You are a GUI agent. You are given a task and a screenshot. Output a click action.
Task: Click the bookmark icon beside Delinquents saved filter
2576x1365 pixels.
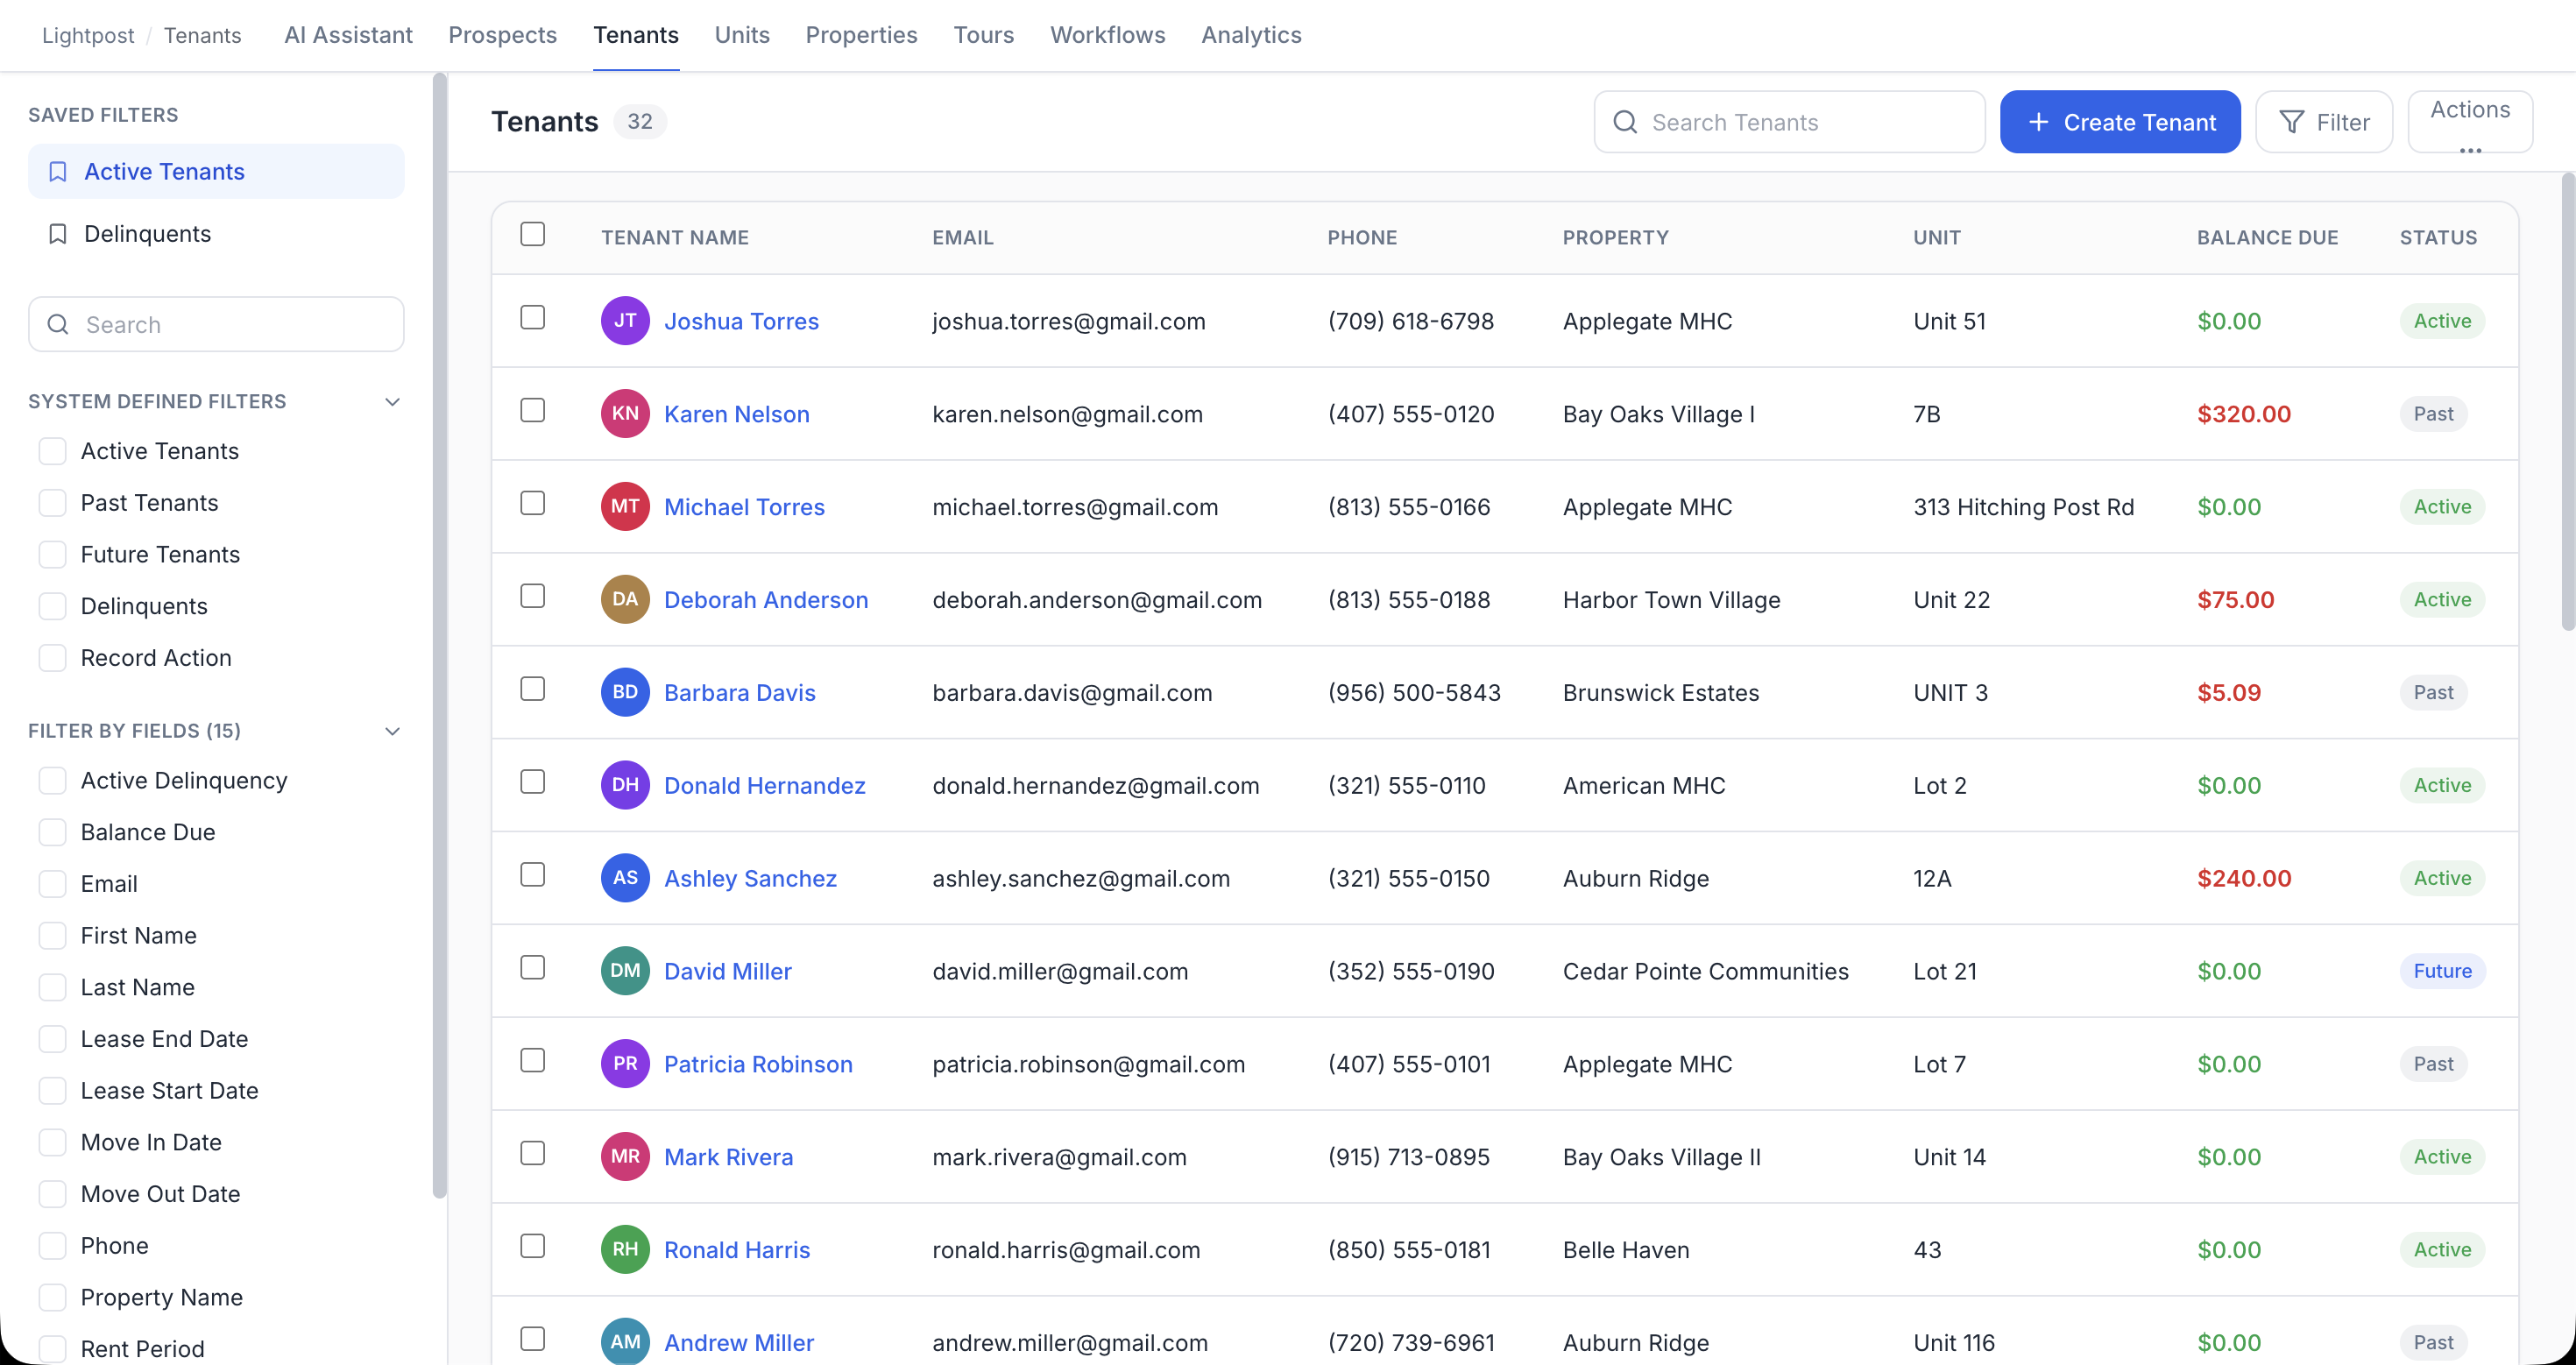[x=58, y=234]
